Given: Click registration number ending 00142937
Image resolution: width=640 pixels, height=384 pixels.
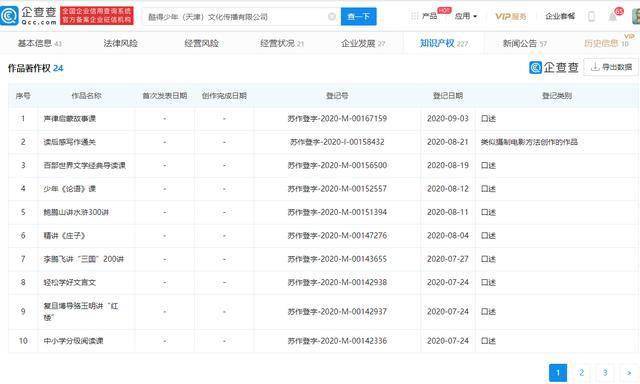Looking at the screenshot, I should 337,311.
